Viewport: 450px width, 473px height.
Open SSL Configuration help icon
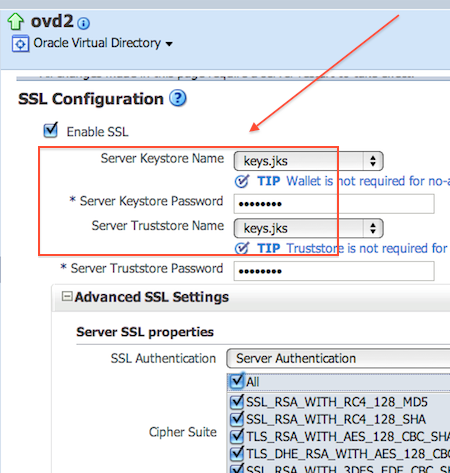pos(178,98)
